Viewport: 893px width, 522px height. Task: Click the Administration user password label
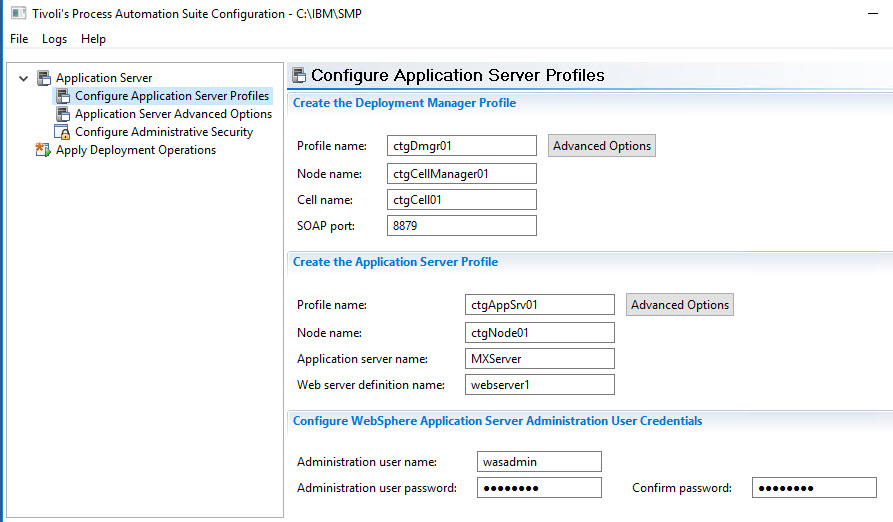pos(376,488)
